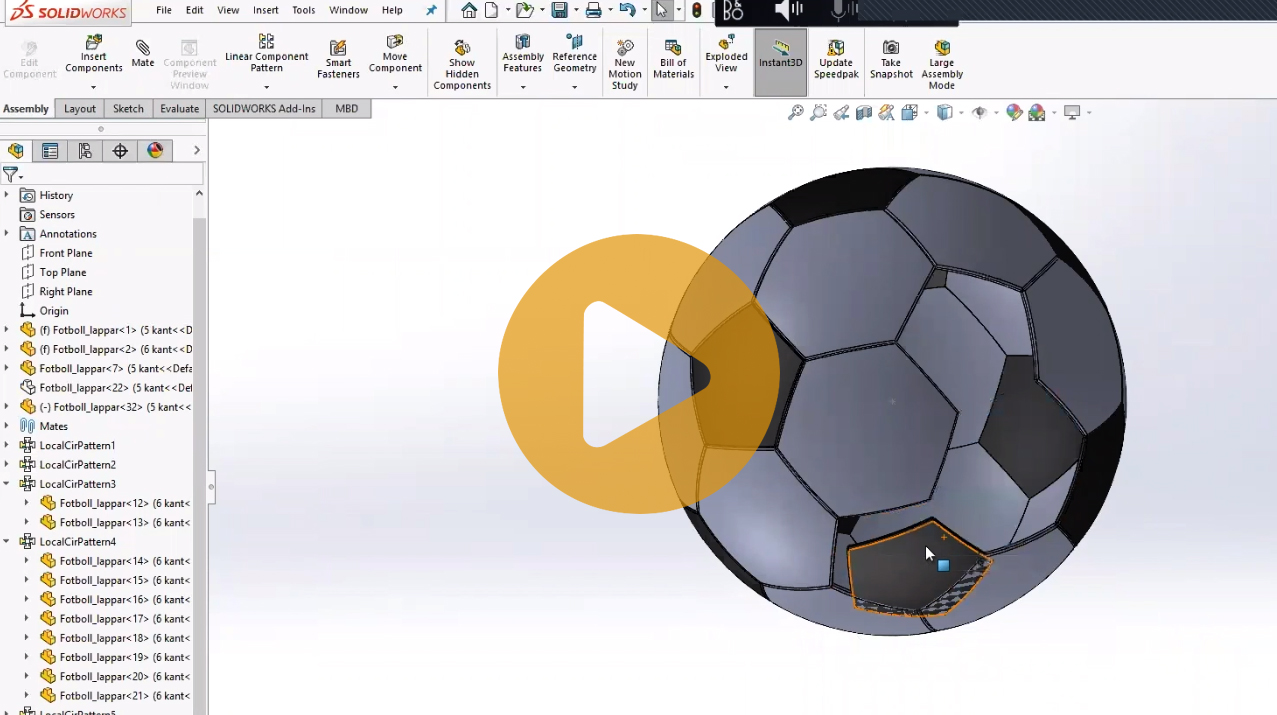This screenshot has height=715, width=1277.
Task: Open the ConfigurationManager tab icon
Action: tap(85, 151)
